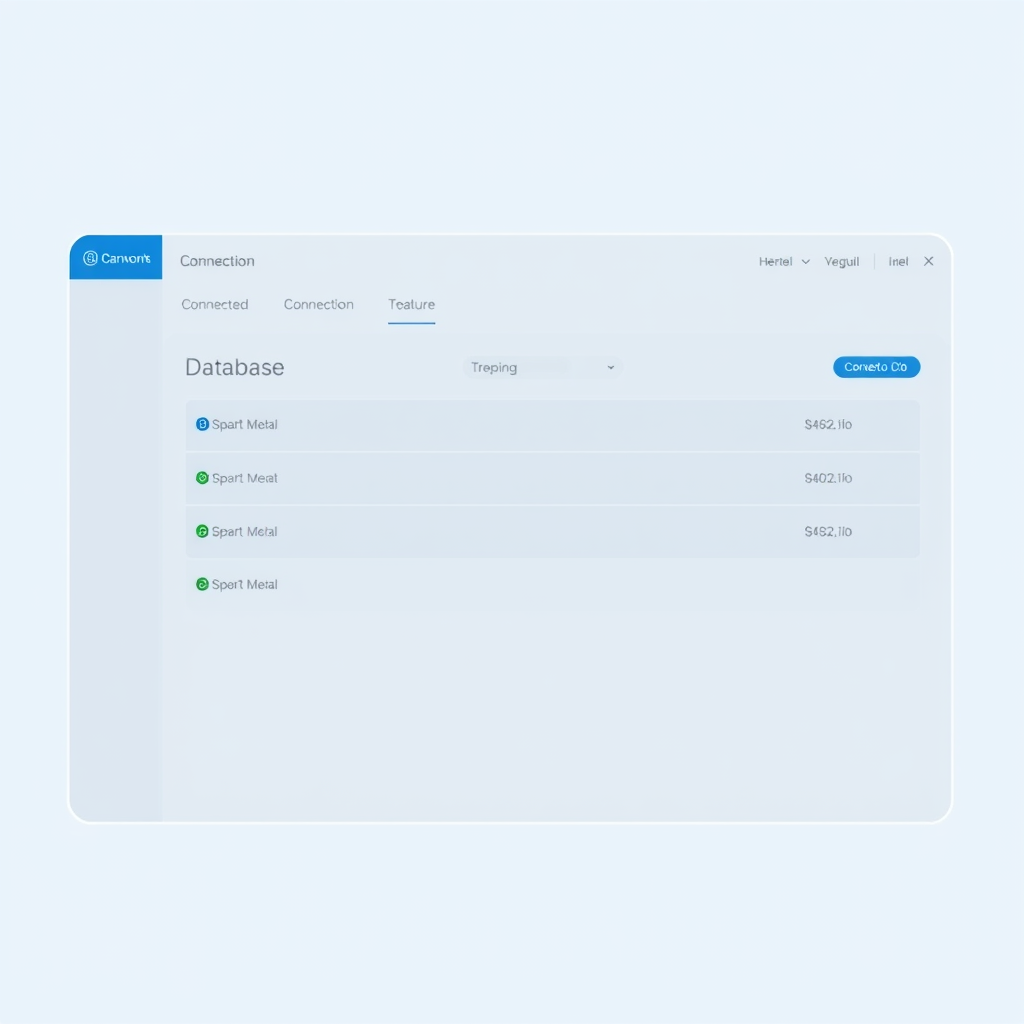The image size is (1024, 1024).
Task: Click the small arrow inside the Treping combo box
Action: pos(610,368)
